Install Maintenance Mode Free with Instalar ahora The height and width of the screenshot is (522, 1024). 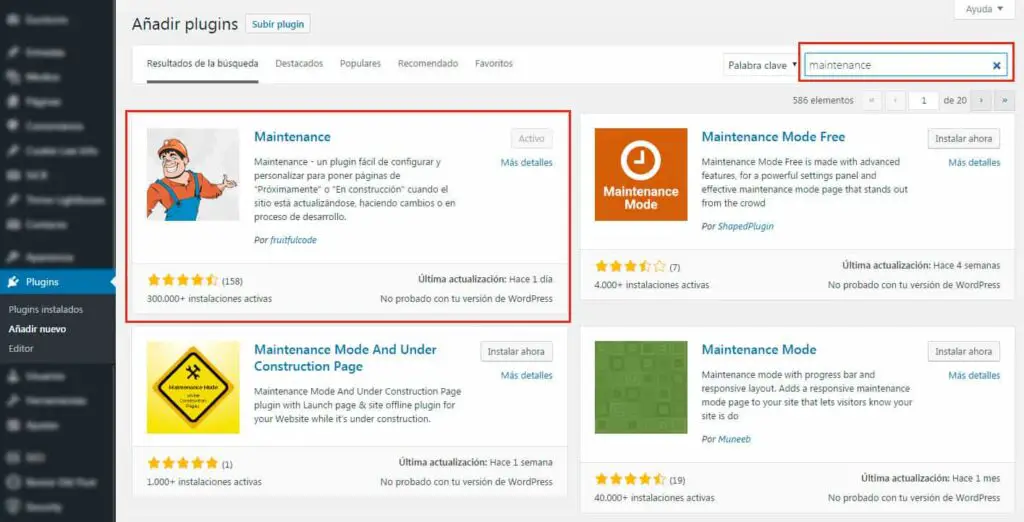coord(963,139)
